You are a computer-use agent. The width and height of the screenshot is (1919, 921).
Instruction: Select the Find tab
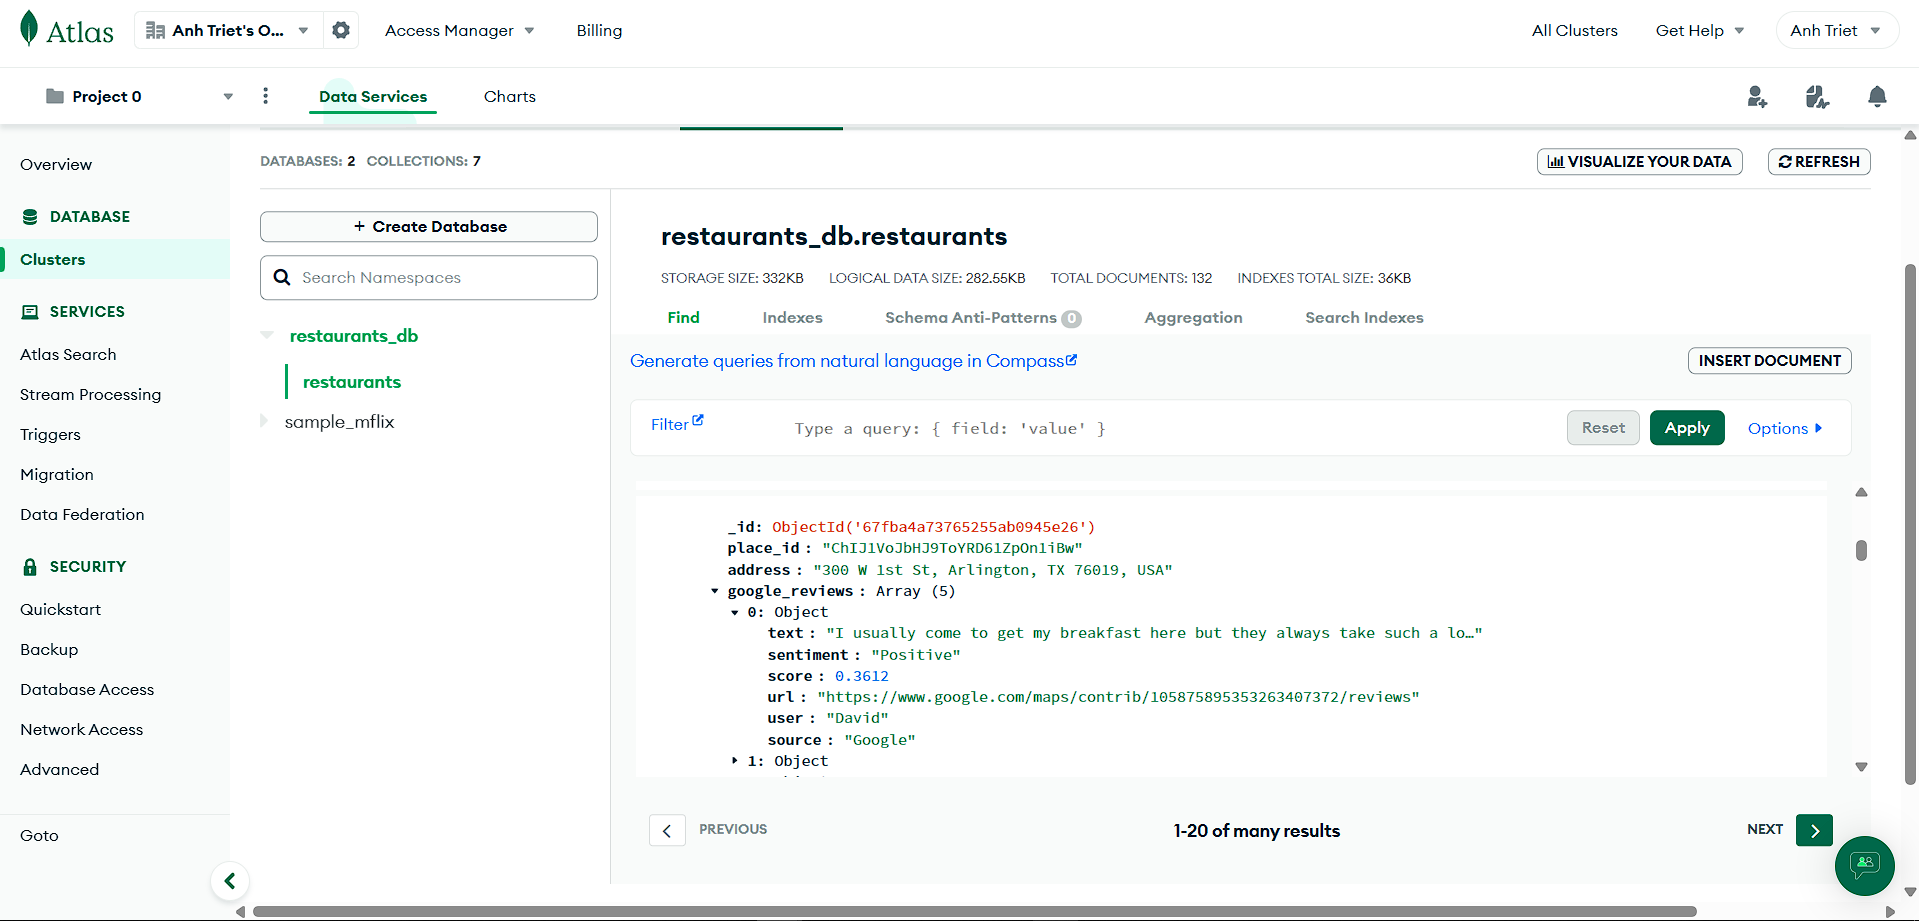[x=684, y=318]
